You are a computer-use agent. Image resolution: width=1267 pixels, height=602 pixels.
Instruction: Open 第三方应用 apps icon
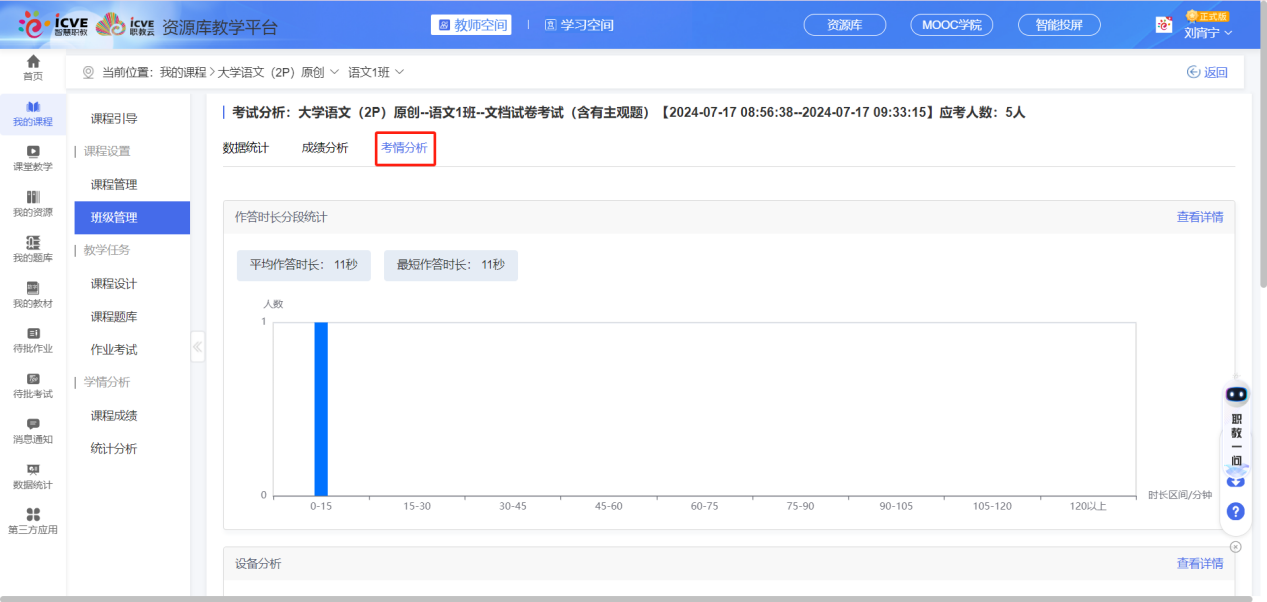click(33, 521)
